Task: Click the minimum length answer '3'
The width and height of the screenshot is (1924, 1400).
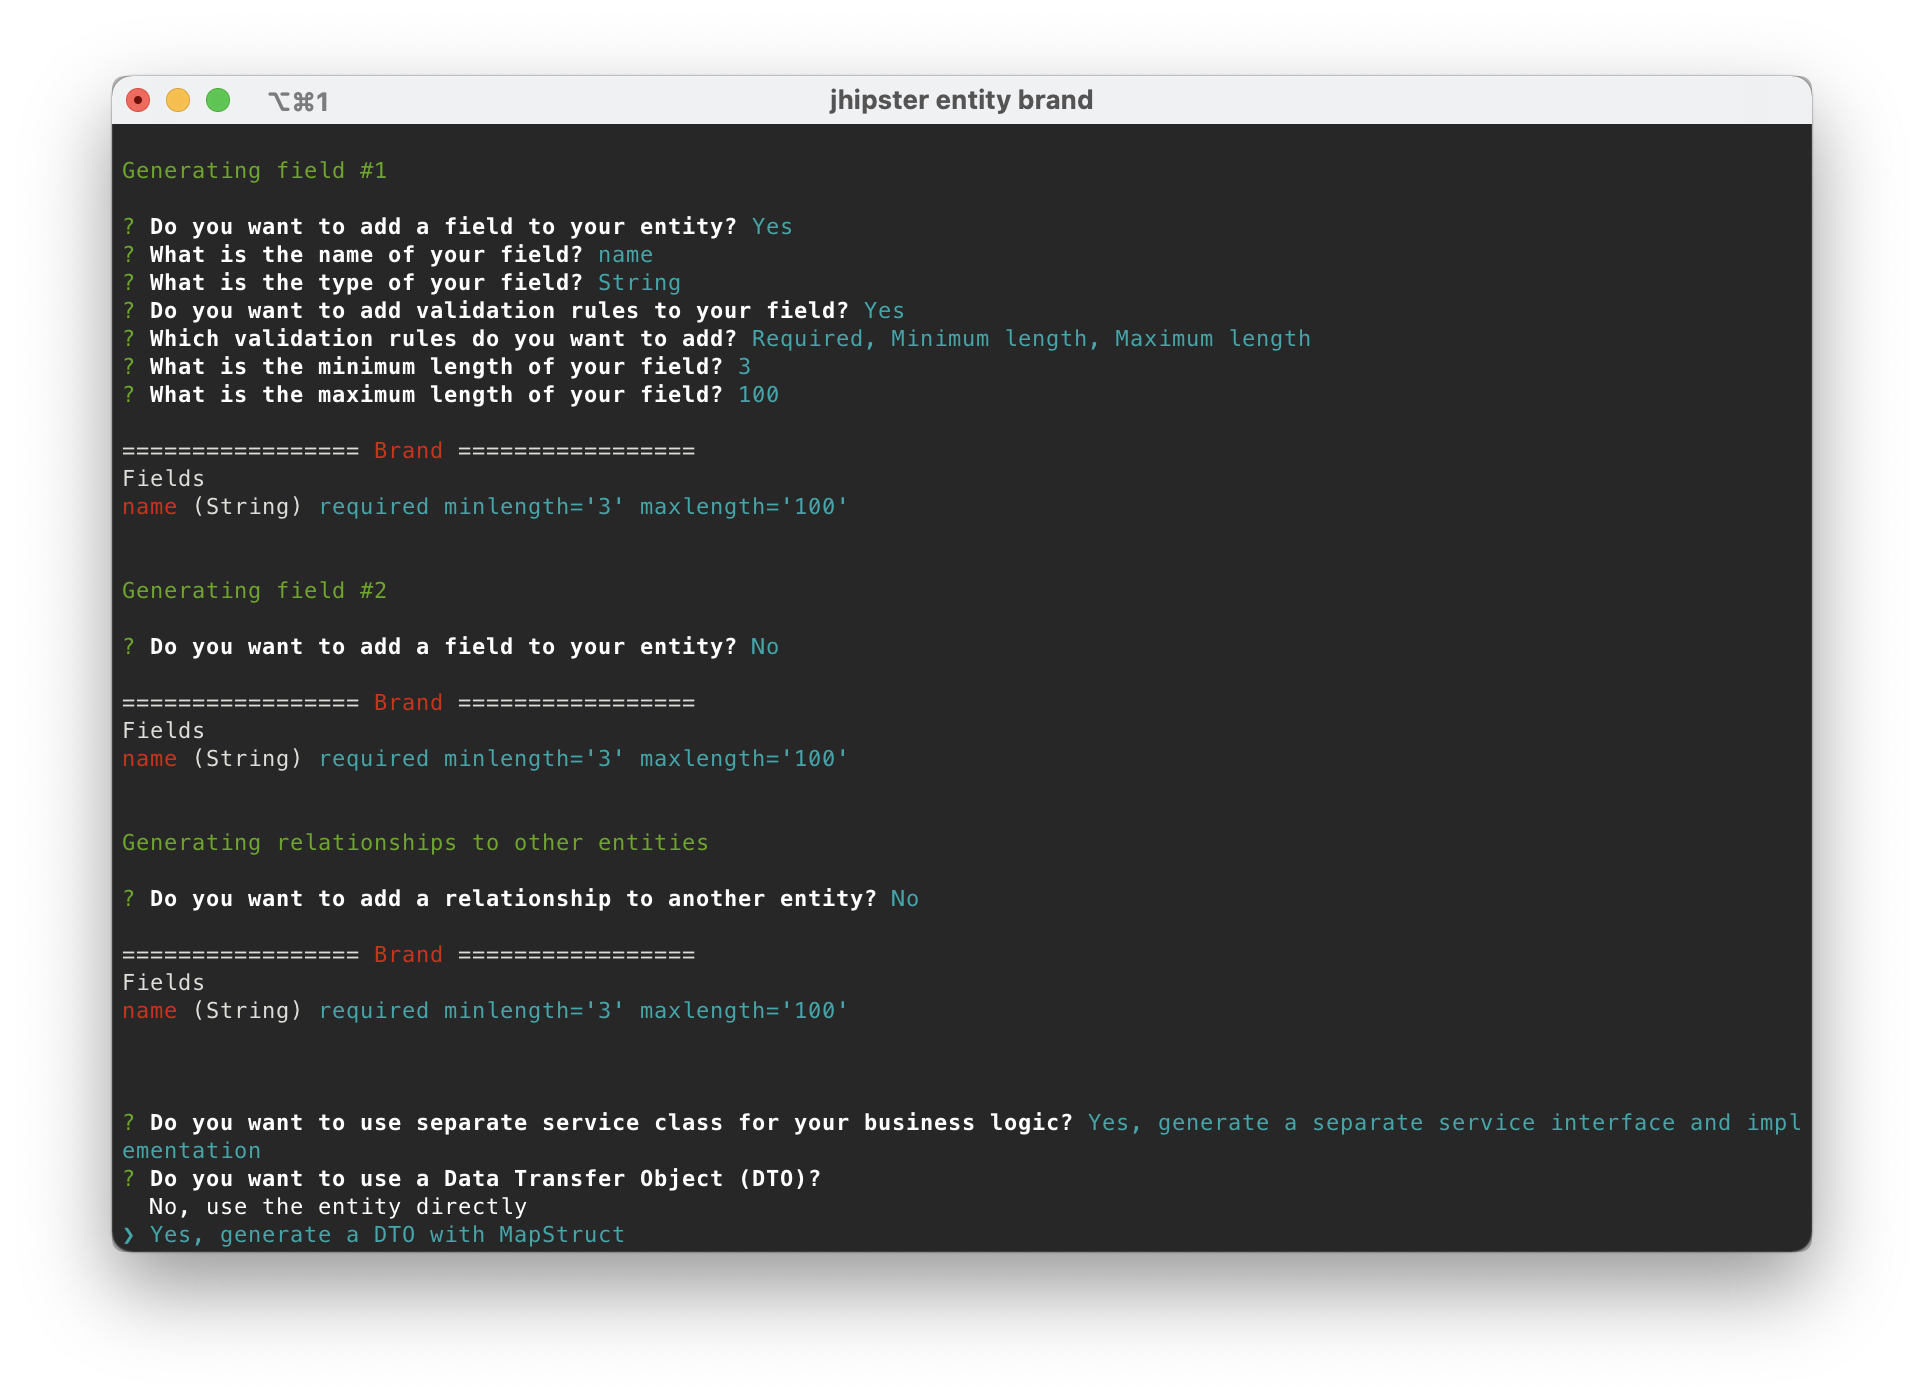Action: coord(744,367)
